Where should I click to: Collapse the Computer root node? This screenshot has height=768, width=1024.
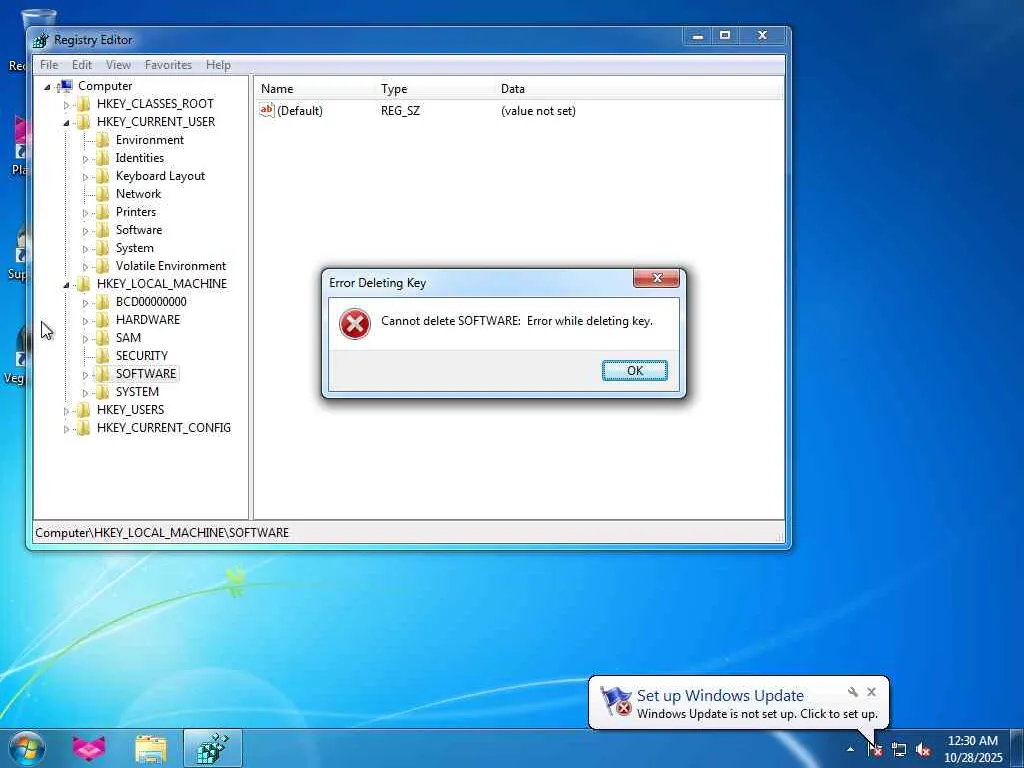point(47,86)
